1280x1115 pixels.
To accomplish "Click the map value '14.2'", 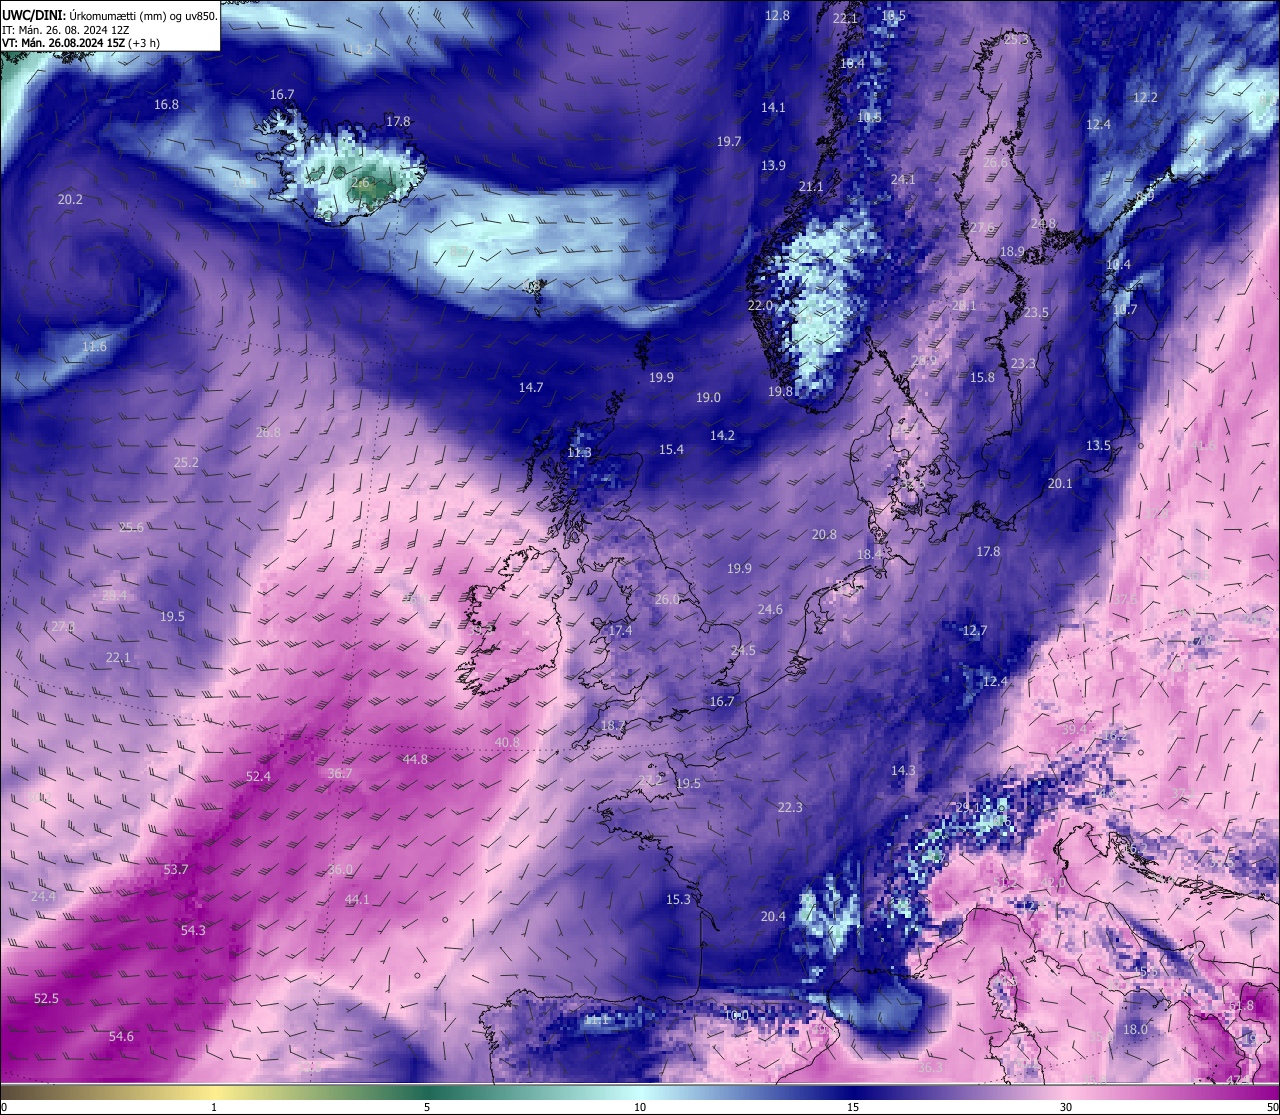I will click(x=722, y=436).
